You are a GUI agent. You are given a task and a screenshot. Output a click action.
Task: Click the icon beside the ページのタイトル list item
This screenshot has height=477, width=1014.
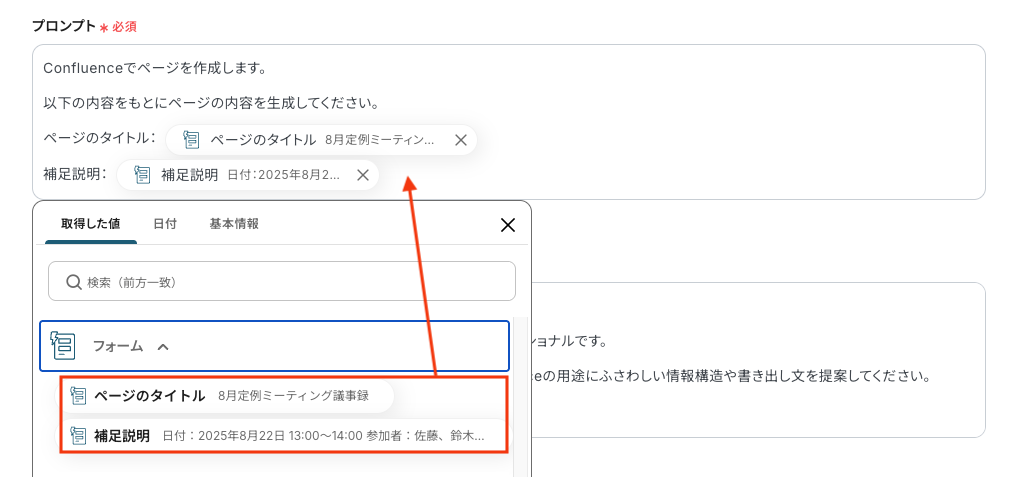coord(78,396)
